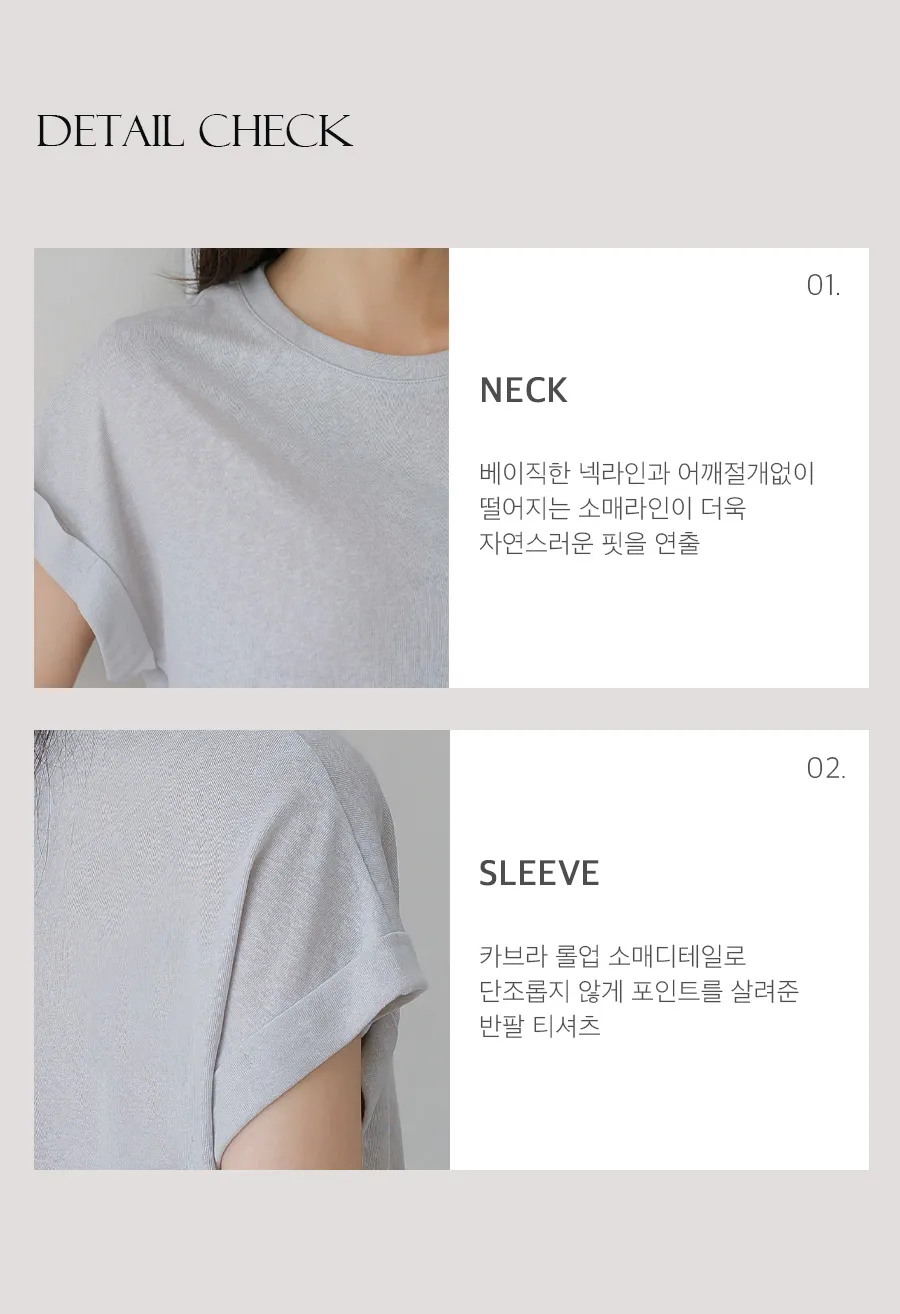Select the 01. number label
This screenshot has width=900, height=1314.
click(x=824, y=286)
